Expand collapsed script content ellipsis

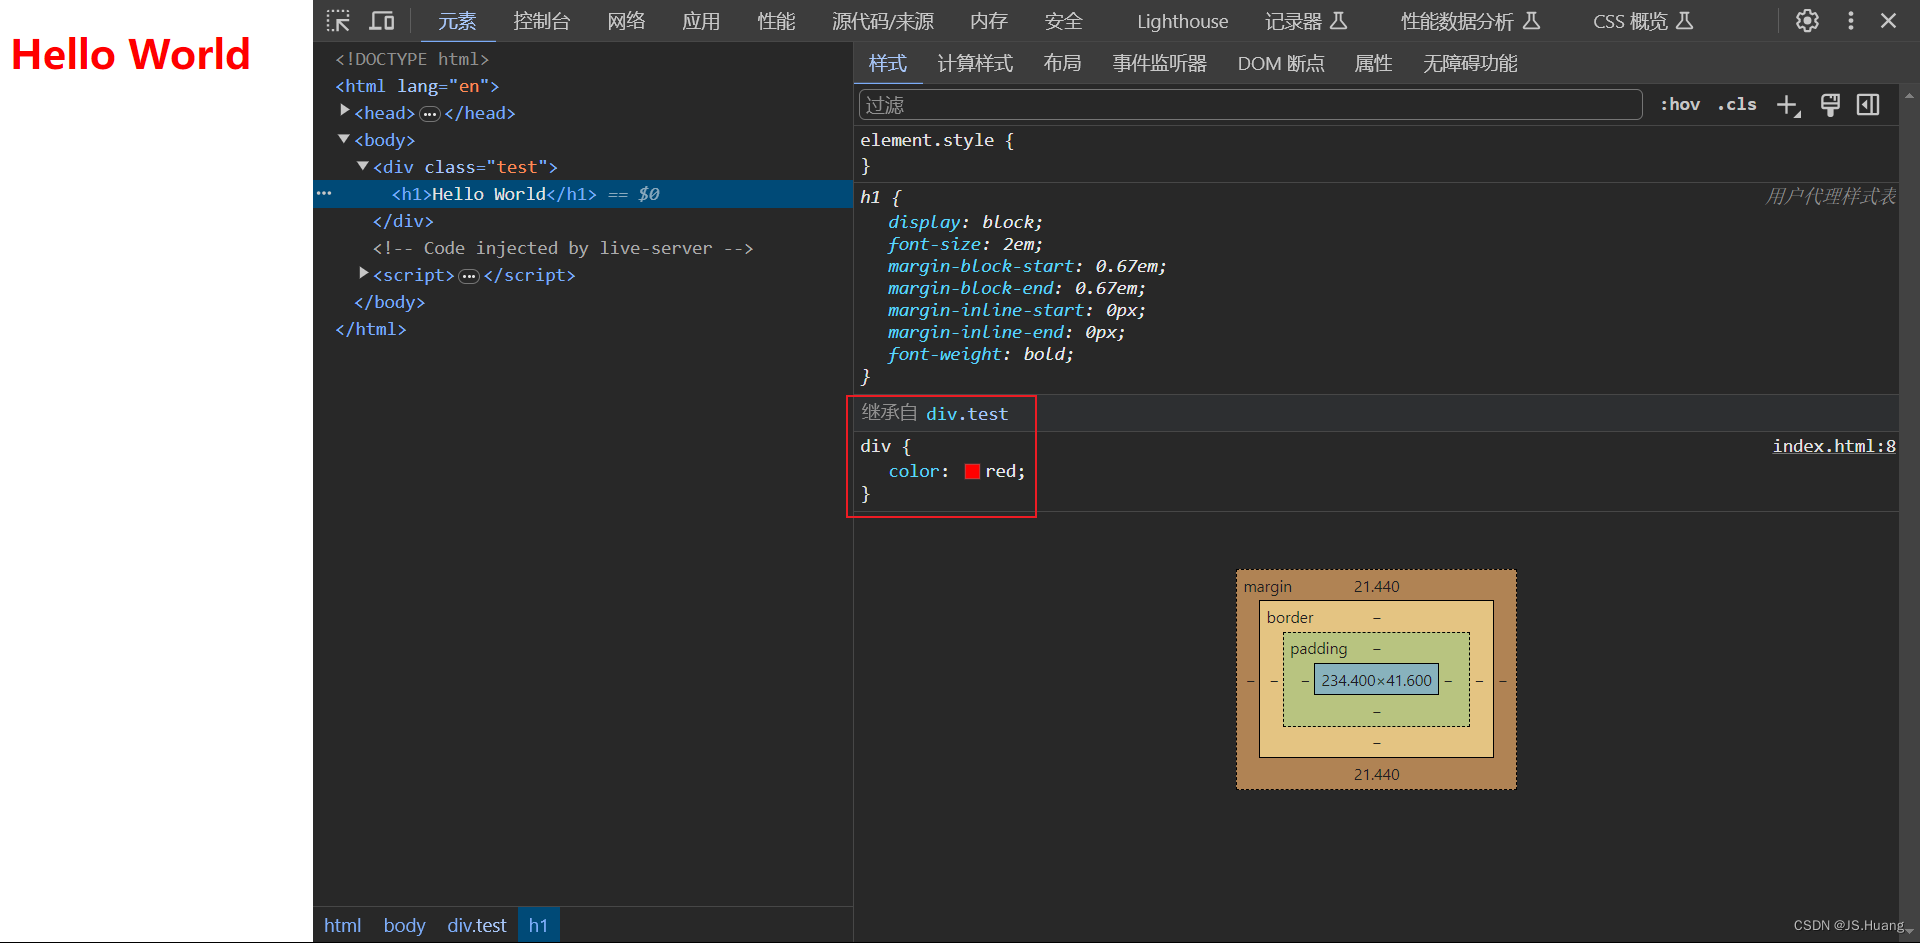(469, 276)
